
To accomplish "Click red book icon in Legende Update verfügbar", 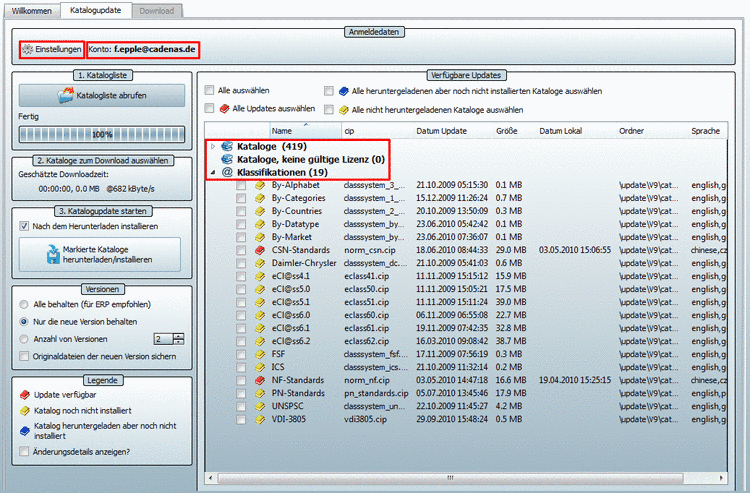I will (24, 395).
